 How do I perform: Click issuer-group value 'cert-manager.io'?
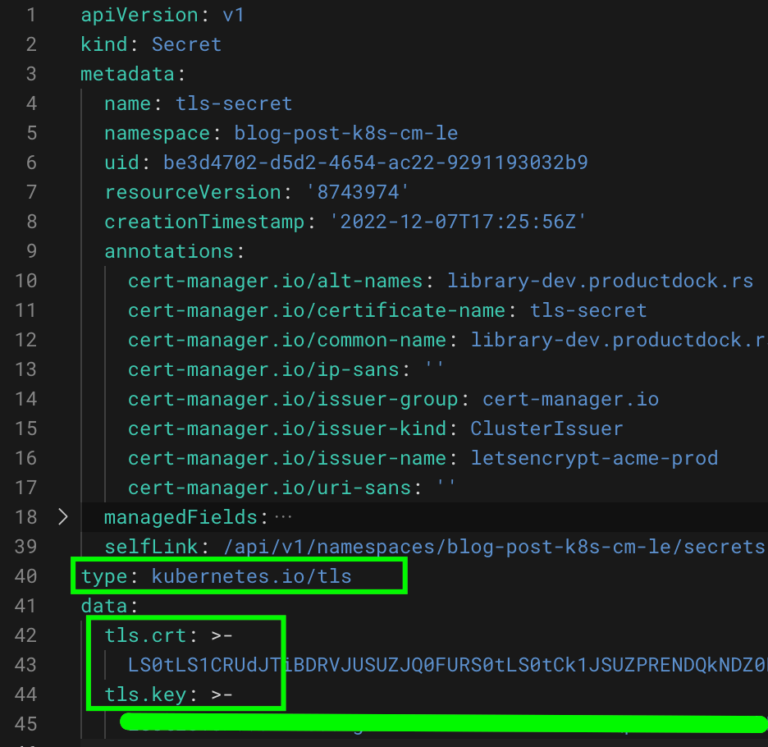coord(571,399)
